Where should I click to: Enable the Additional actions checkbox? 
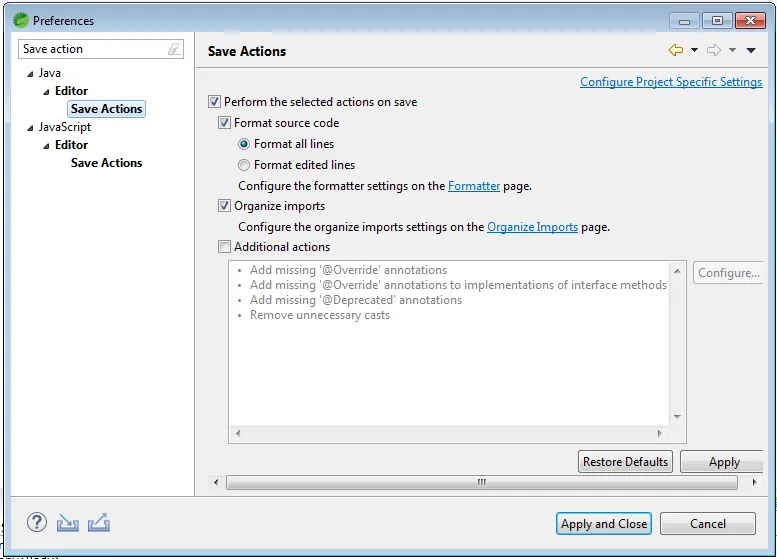click(224, 247)
